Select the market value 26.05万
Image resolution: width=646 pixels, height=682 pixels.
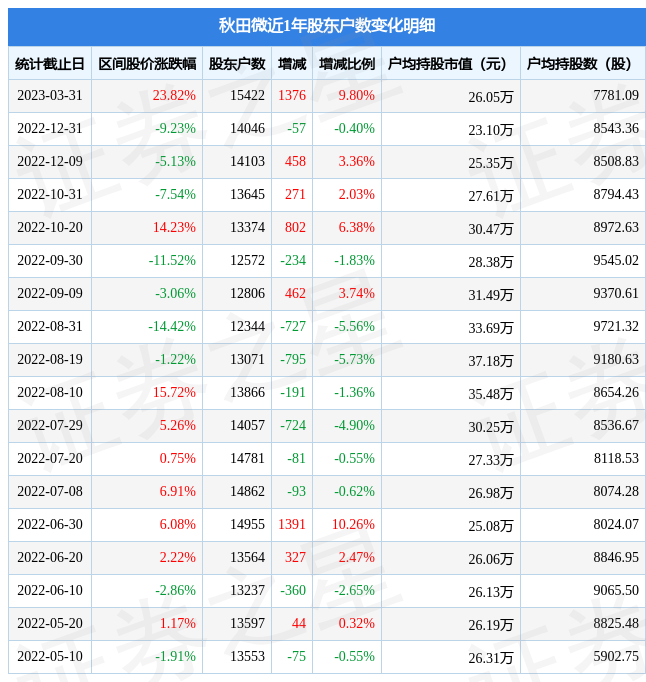491,97
